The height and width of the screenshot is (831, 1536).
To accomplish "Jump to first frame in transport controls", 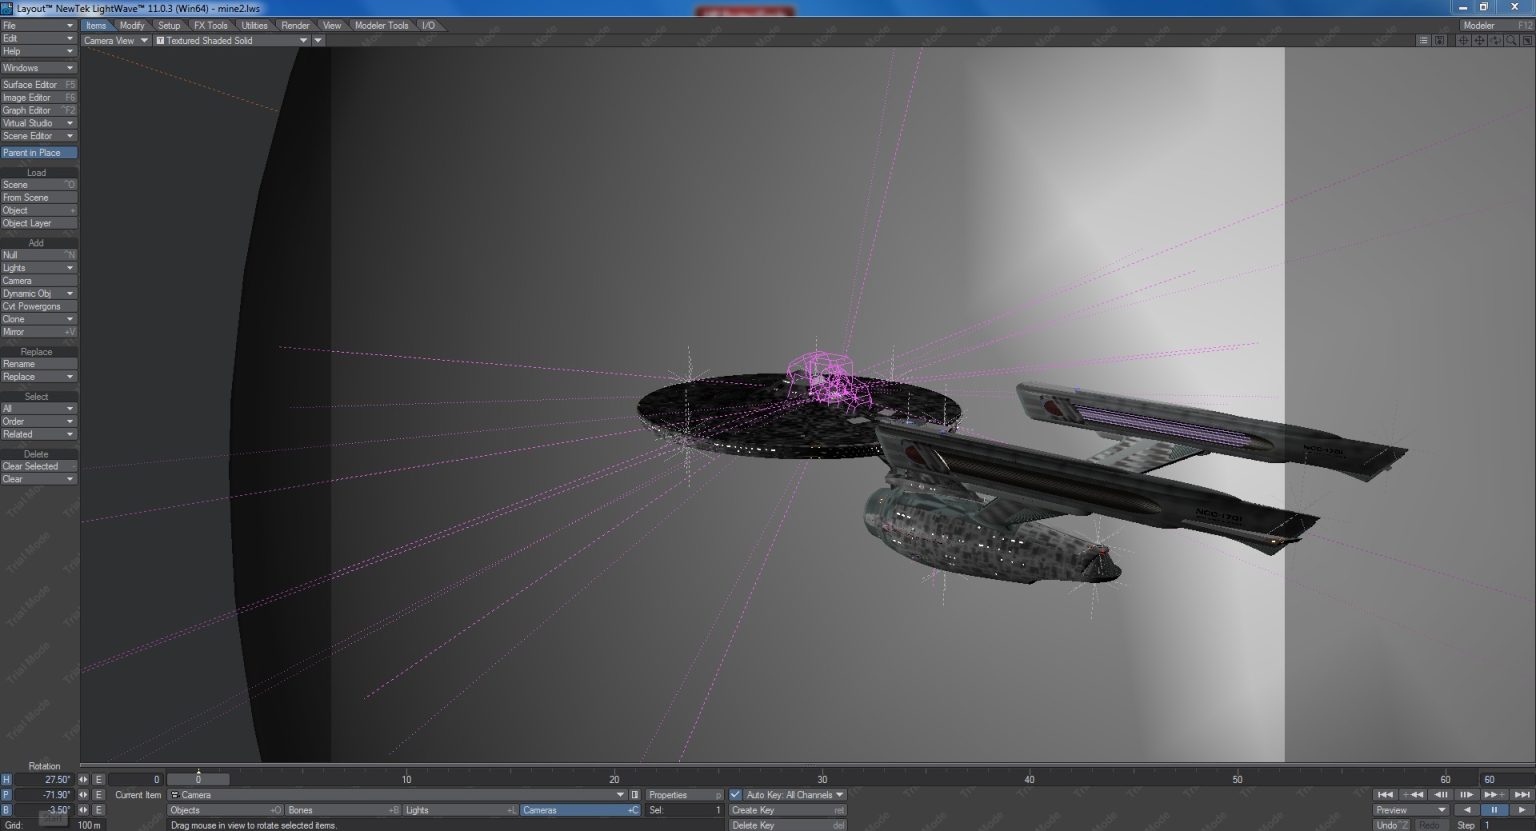I will pos(1385,795).
